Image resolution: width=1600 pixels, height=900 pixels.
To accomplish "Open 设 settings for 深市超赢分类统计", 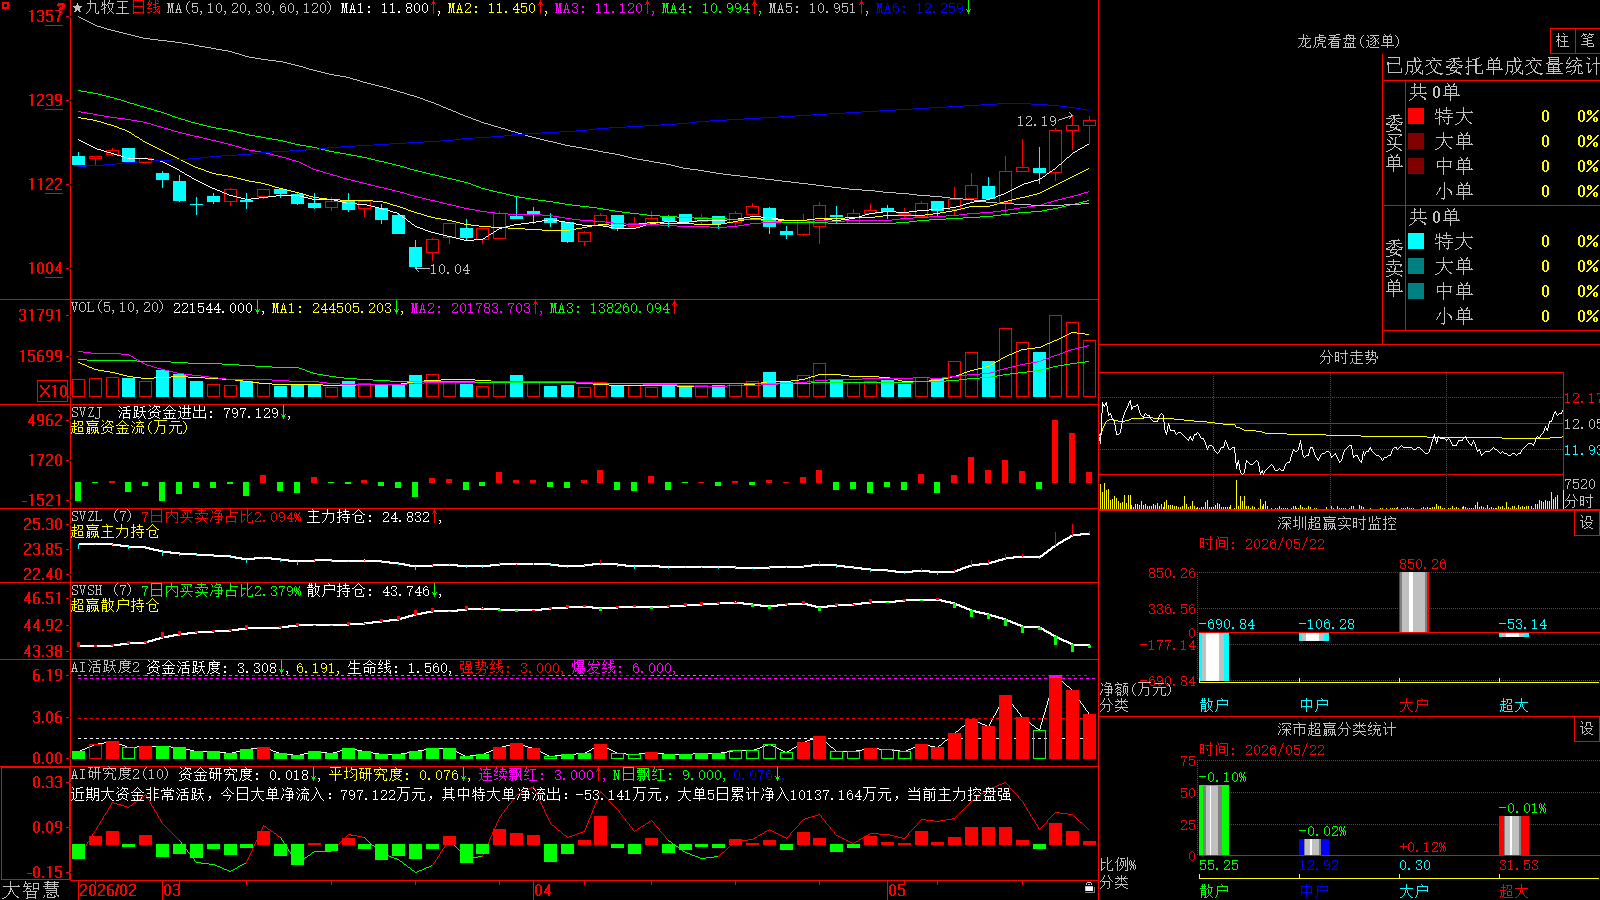I will tap(1587, 729).
